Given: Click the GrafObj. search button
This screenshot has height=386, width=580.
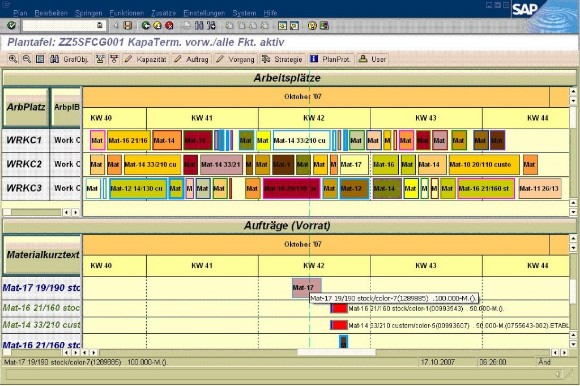Looking at the screenshot, I should 70,59.
